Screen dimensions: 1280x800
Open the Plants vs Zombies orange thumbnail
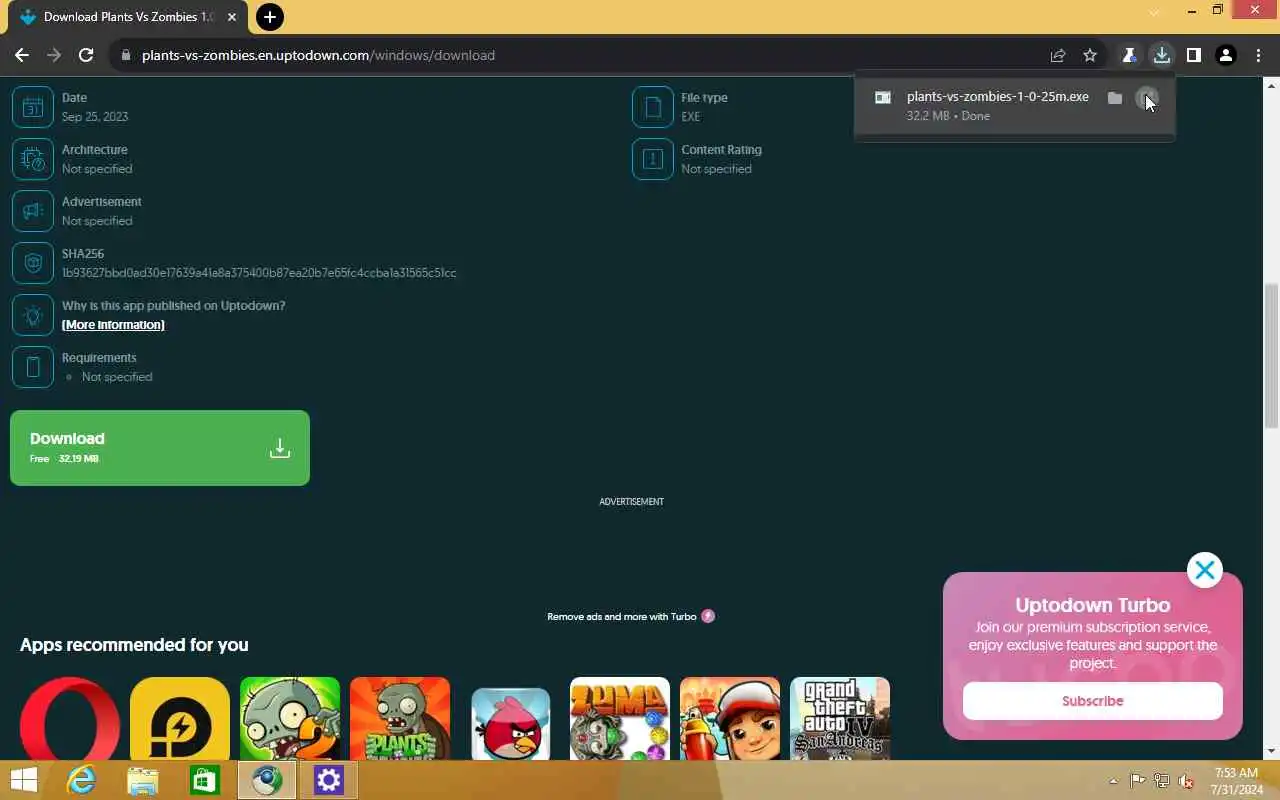(400, 719)
